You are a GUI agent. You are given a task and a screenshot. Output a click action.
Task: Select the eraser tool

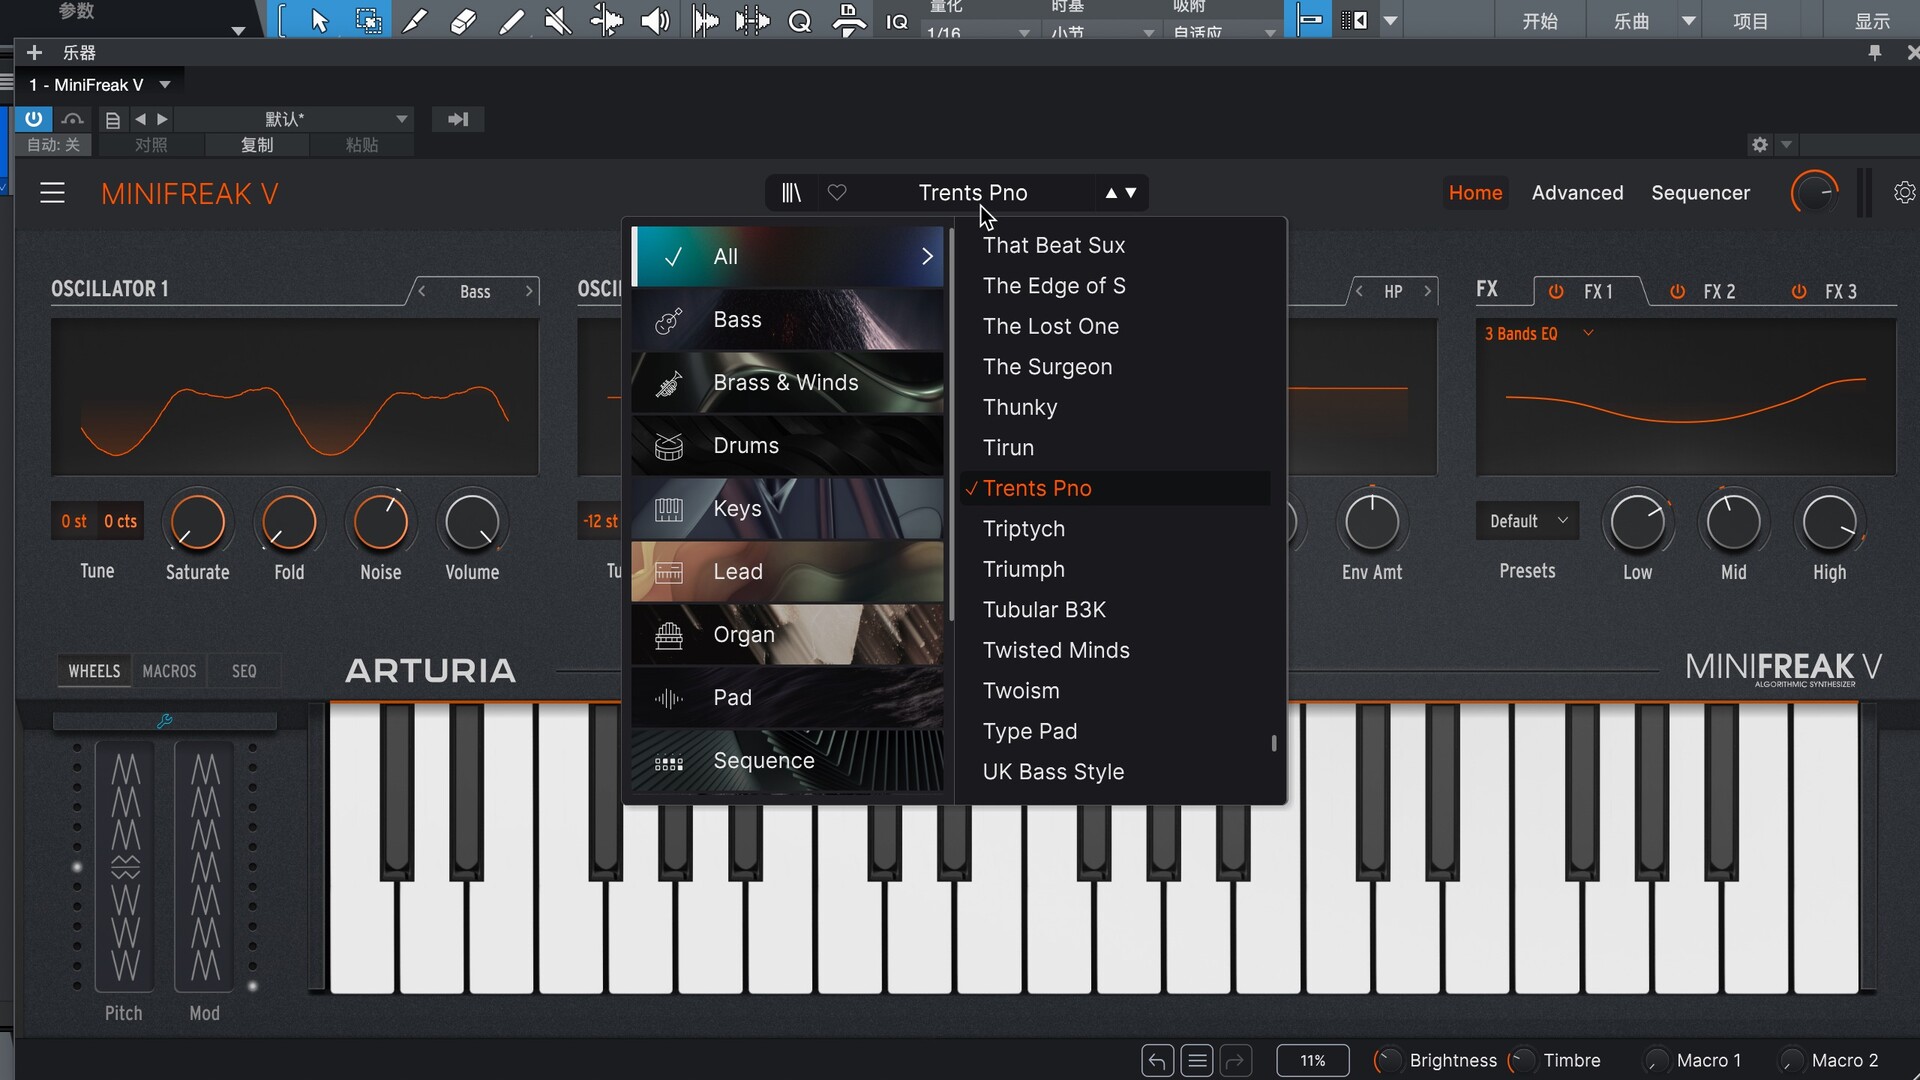[x=463, y=20]
